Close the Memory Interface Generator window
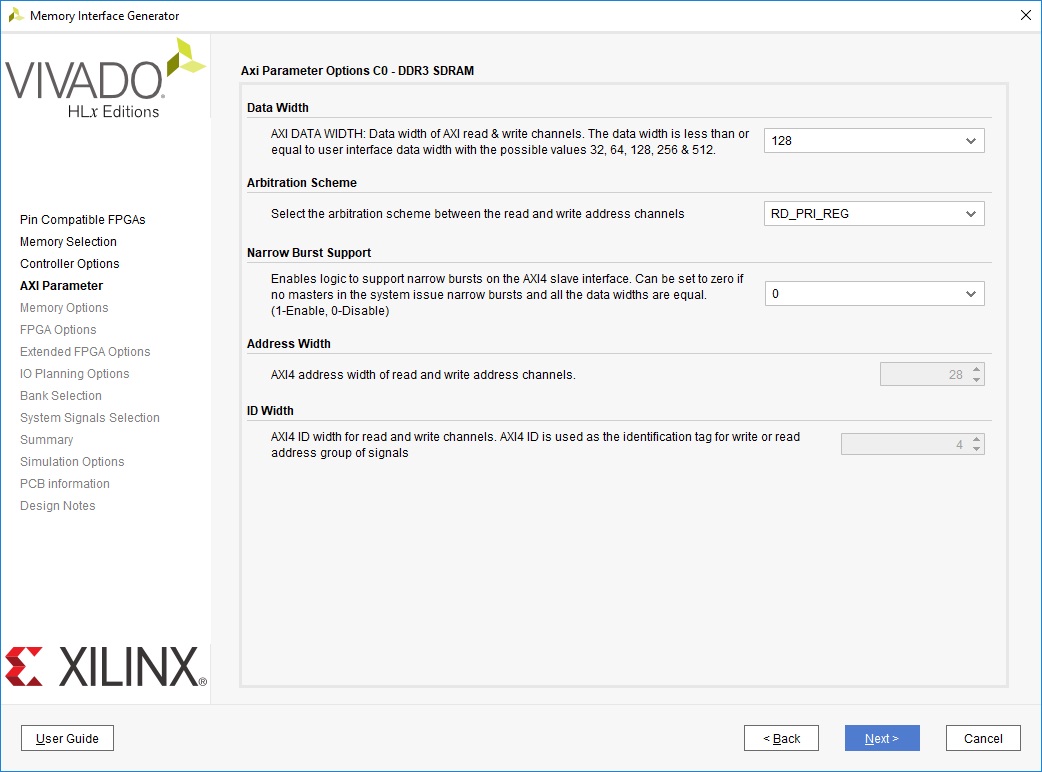 1024,15
